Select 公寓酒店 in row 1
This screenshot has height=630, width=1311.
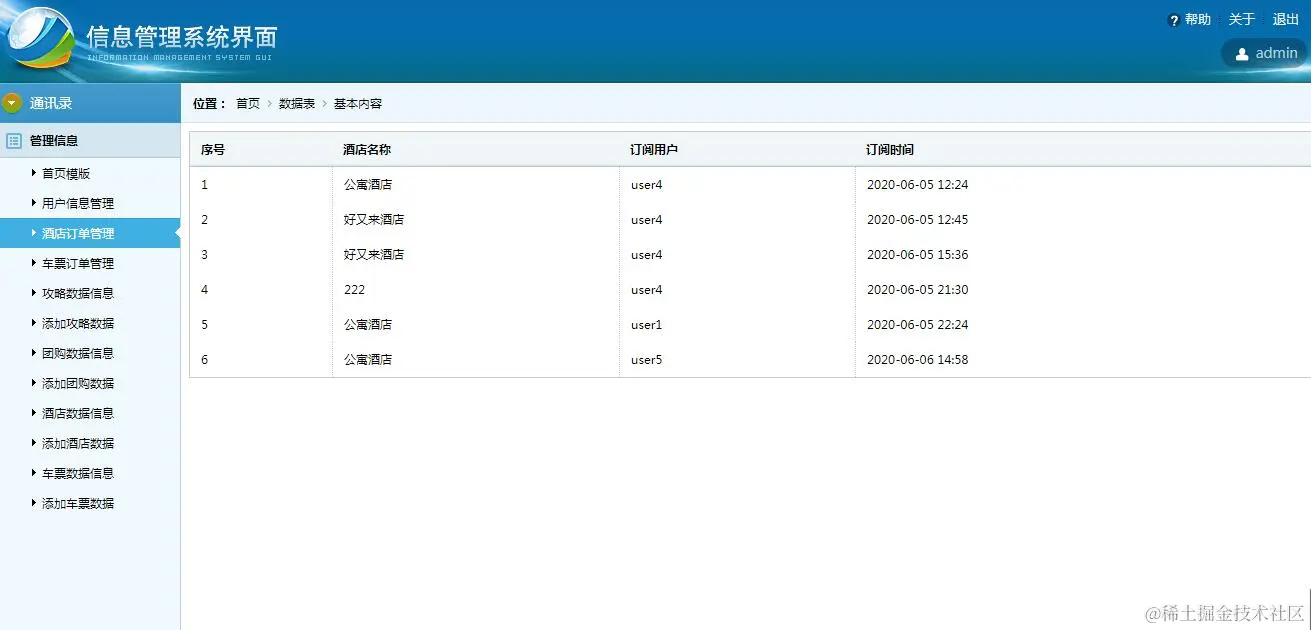coord(368,185)
